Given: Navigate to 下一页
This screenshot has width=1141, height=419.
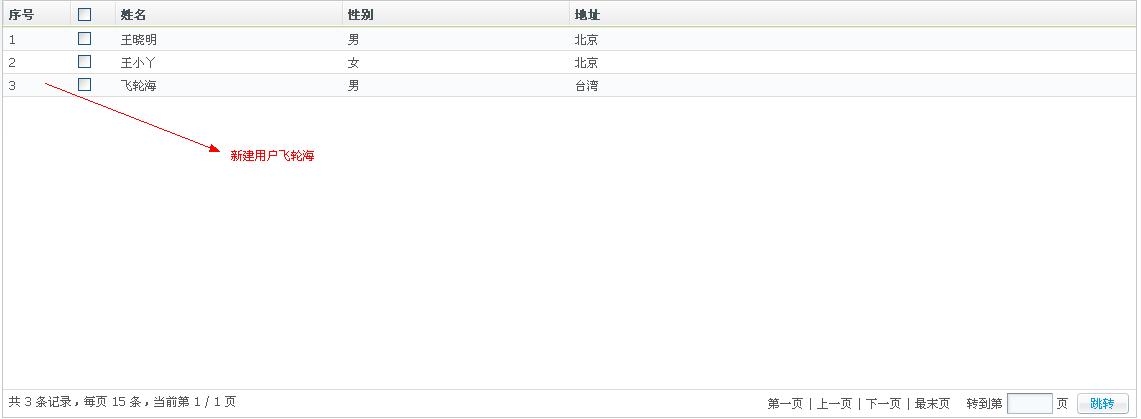Looking at the screenshot, I should click(883, 404).
